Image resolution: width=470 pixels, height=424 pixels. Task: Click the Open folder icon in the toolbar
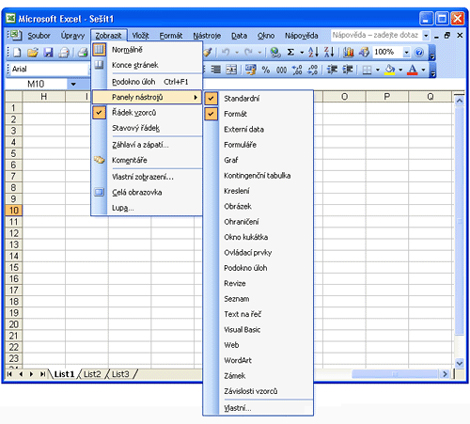pos(32,52)
